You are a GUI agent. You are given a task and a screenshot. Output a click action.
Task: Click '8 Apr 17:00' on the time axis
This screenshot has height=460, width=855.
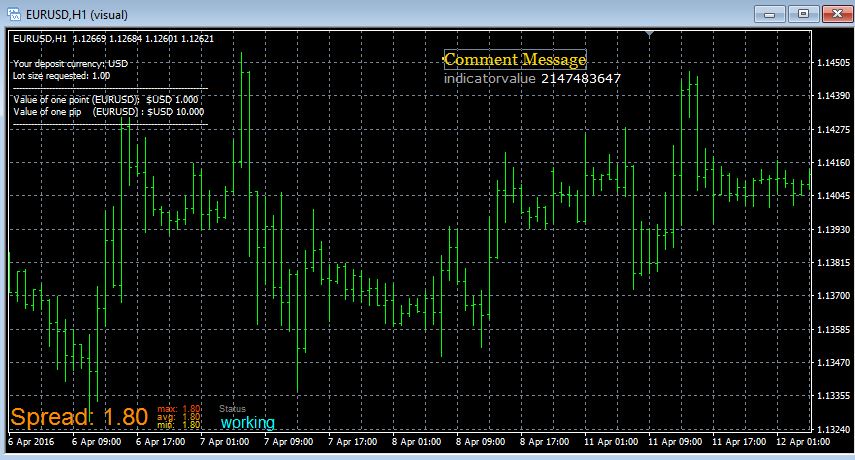pos(544,441)
